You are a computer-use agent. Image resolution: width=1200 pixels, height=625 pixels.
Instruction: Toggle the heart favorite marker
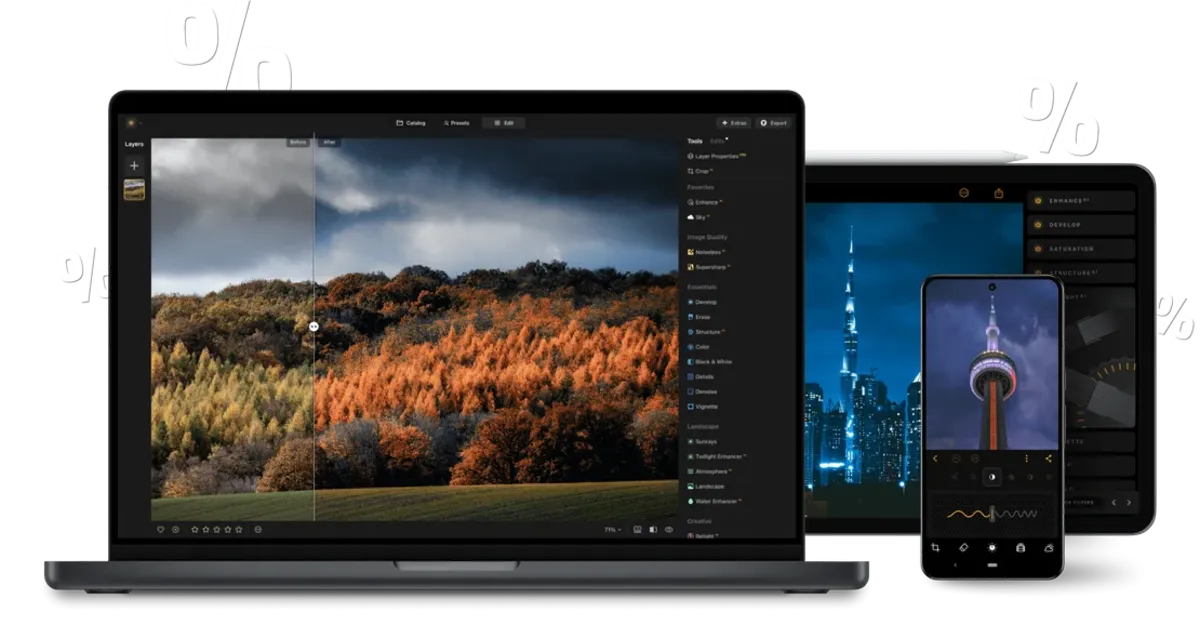point(160,529)
